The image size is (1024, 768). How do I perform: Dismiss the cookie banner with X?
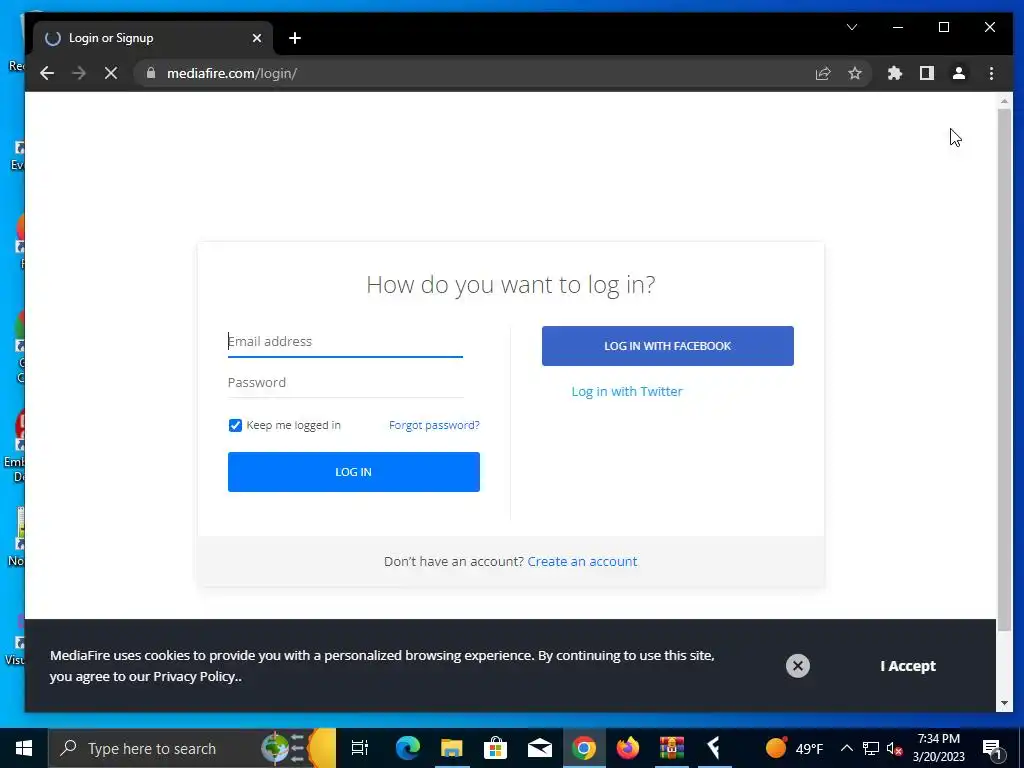point(797,665)
